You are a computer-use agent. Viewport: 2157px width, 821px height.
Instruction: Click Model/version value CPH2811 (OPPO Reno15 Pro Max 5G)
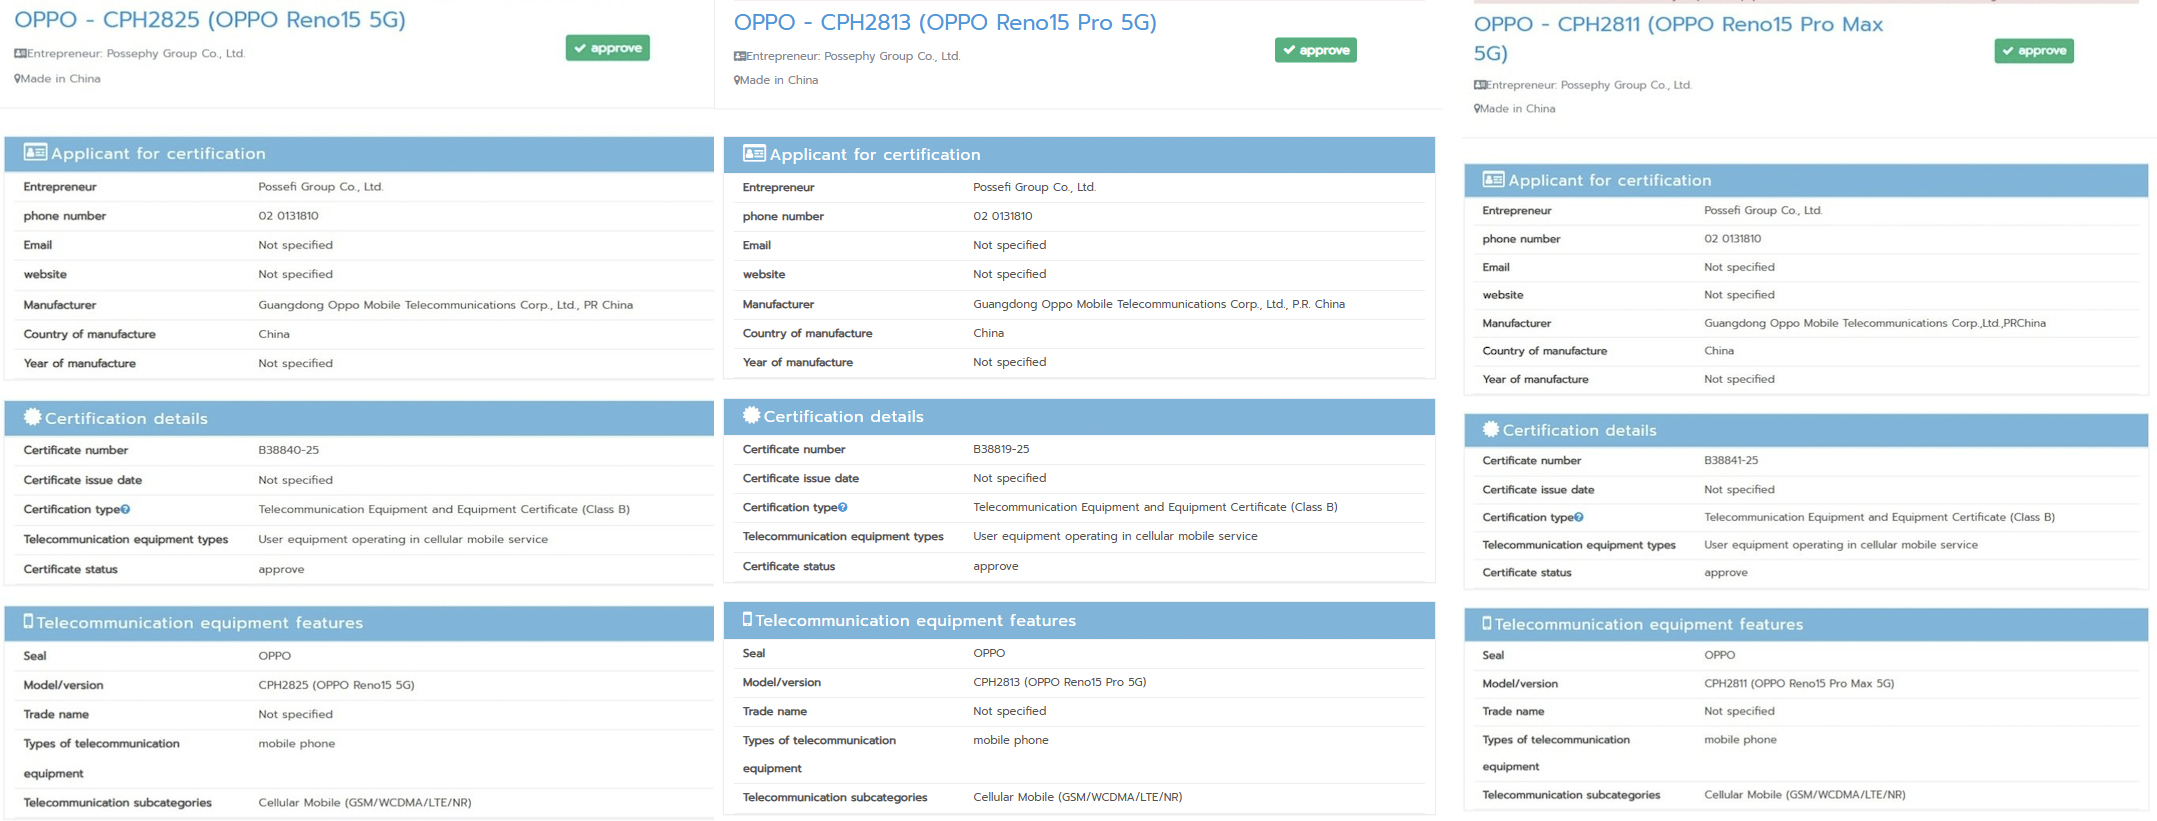pyautogui.click(x=1799, y=684)
